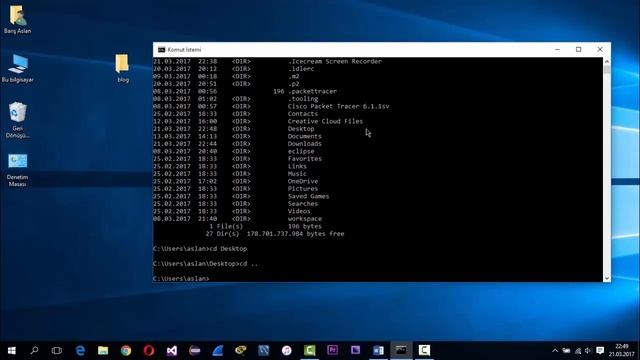Screen dimensions: 640x360
Task: Click 'cd Desktop' command line
Action: pyautogui.click(x=200, y=249)
